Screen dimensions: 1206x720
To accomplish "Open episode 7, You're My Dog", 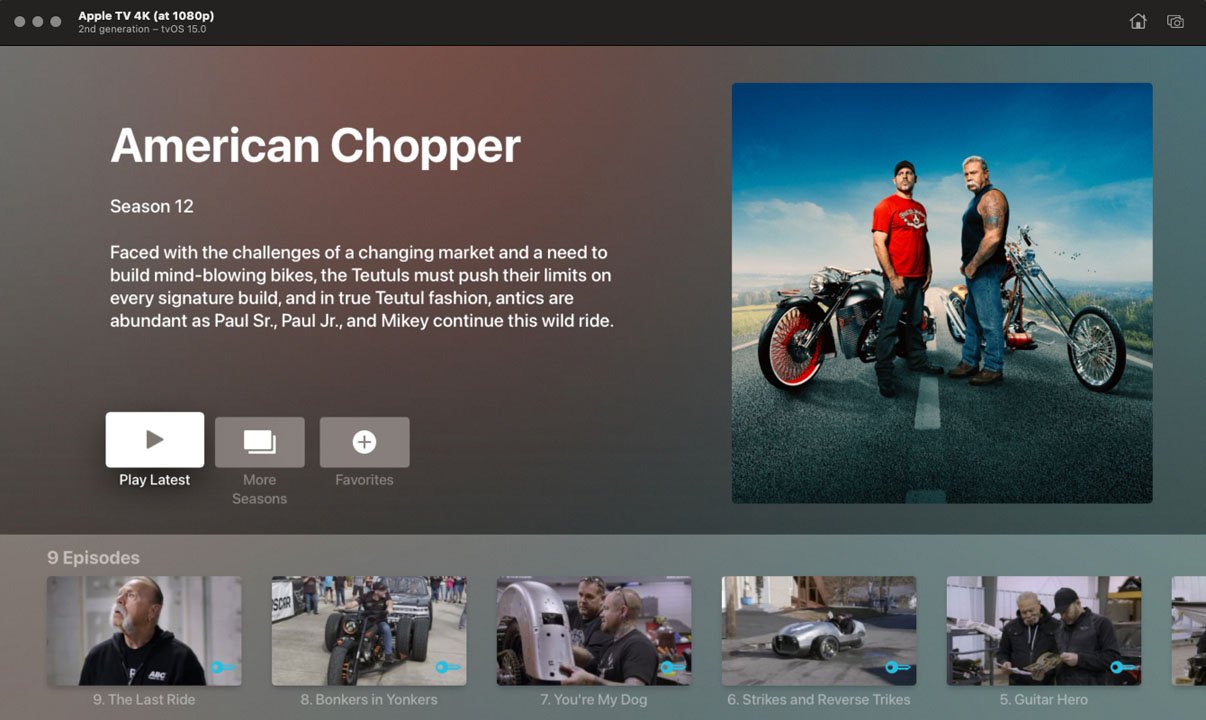I will point(594,630).
